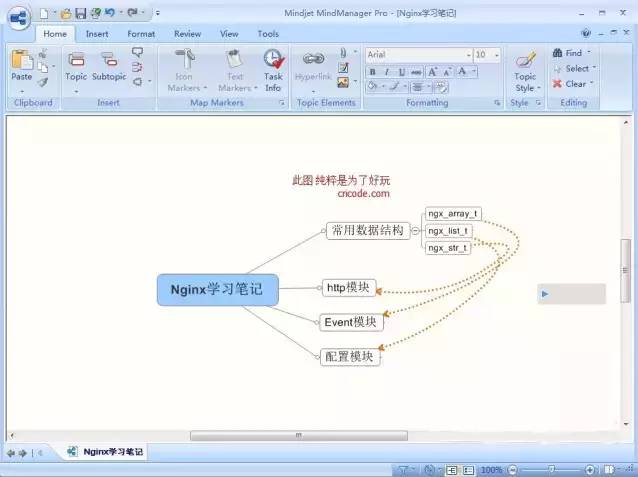Toggle the task panes button in status bar

tap(609, 470)
